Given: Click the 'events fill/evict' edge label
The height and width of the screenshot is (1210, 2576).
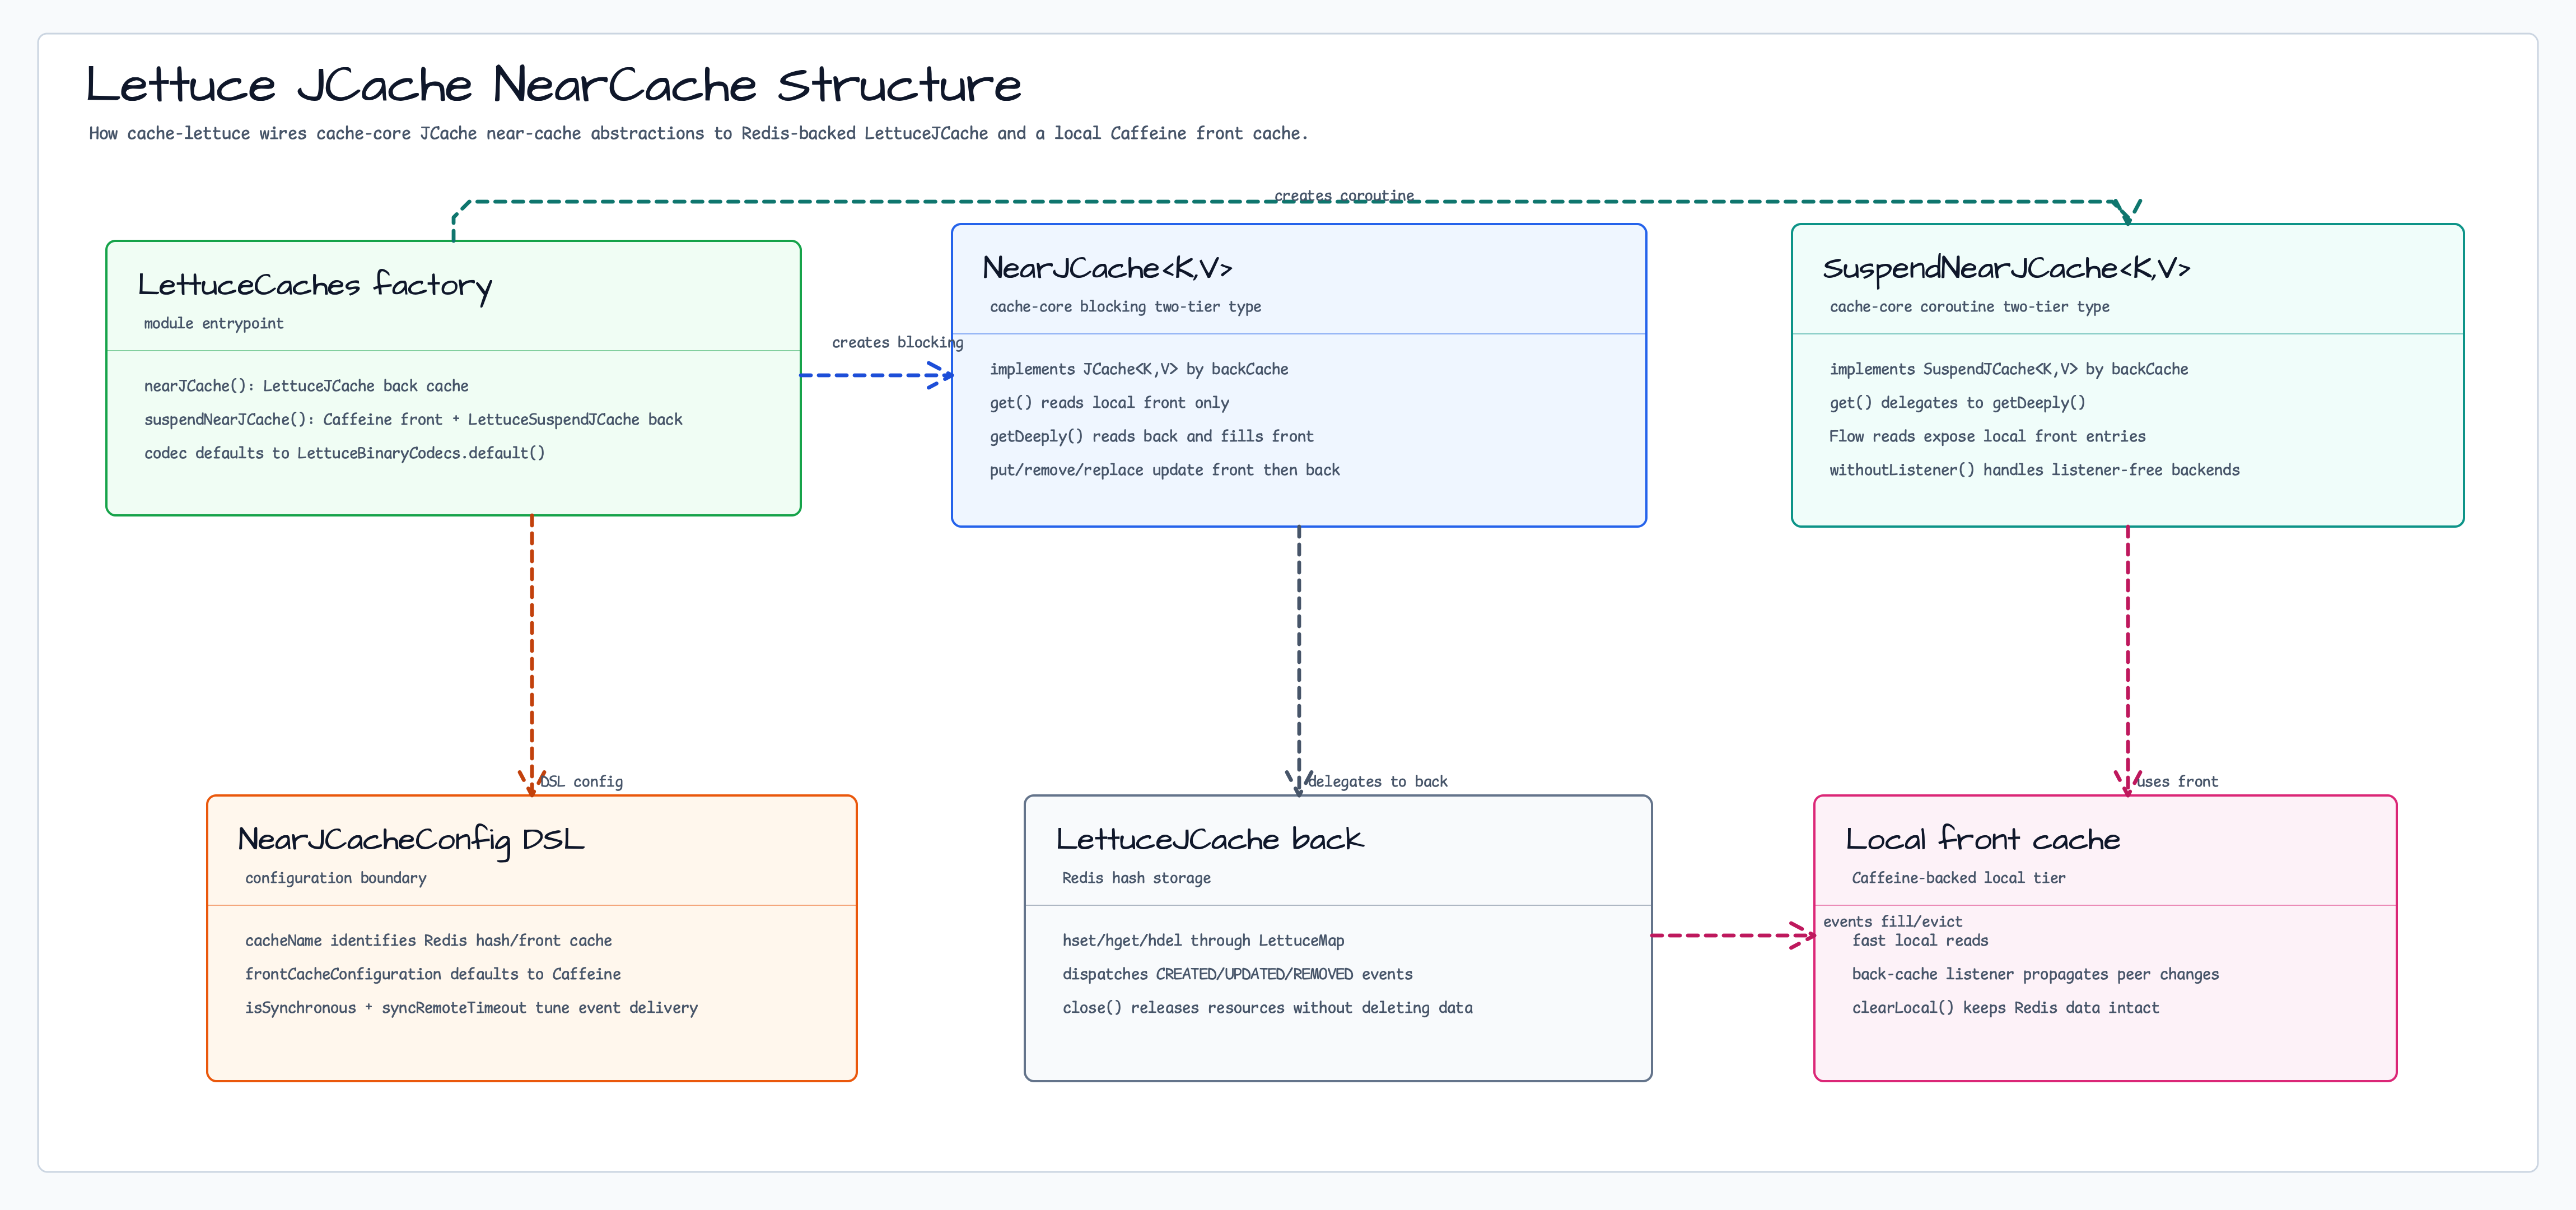Looking at the screenshot, I should tap(1892, 922).
